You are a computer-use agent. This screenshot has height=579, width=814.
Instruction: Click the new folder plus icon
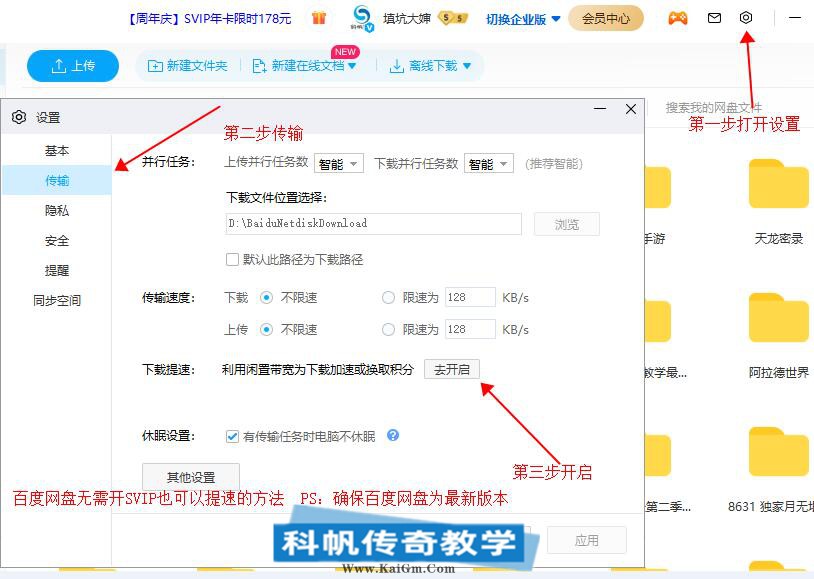[x=155, y=66]
